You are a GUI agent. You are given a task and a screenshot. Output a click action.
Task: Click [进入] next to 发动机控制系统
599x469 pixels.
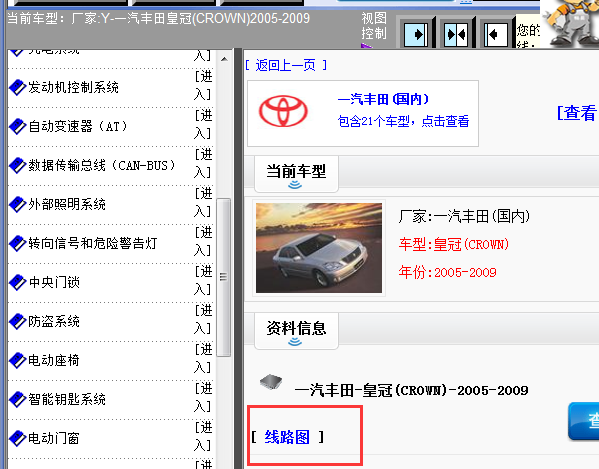click(203, 86)
